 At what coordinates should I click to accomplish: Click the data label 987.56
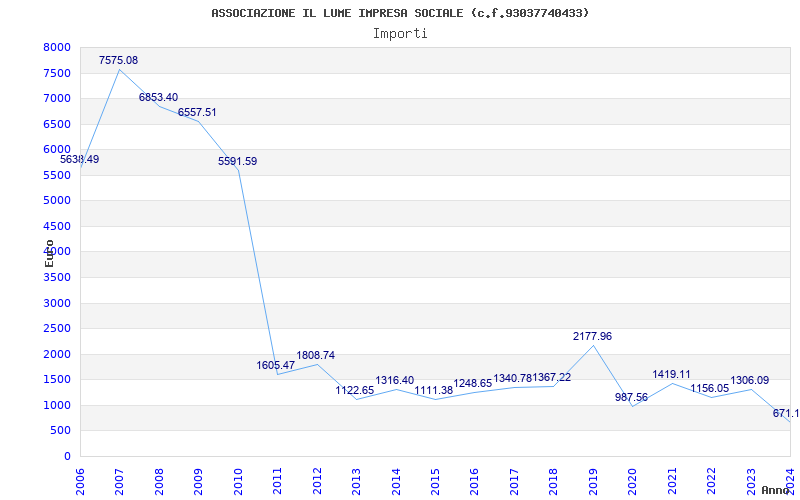pyautogui.click(x=631, y=397)
